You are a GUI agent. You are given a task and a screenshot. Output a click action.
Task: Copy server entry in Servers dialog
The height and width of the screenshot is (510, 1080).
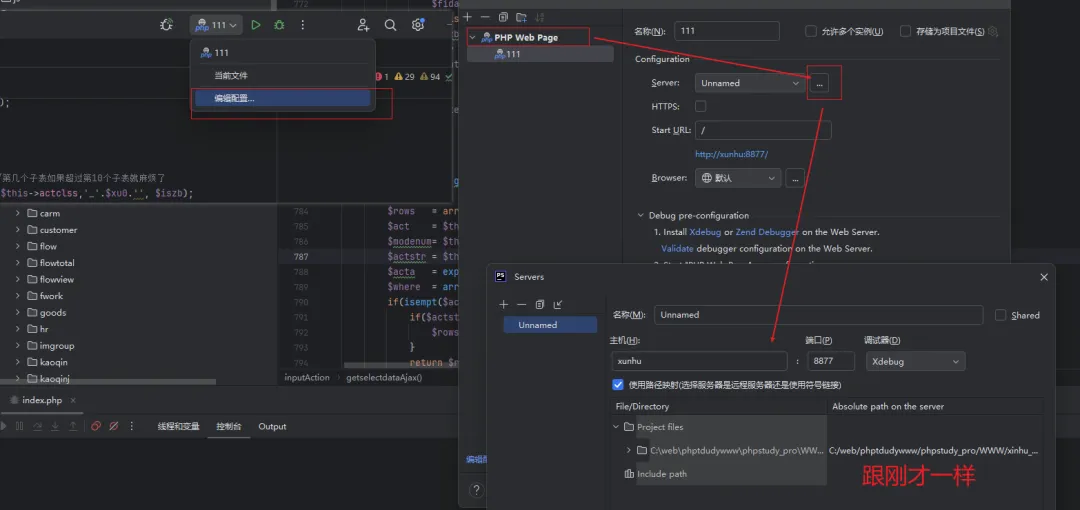tap(539, 304)
